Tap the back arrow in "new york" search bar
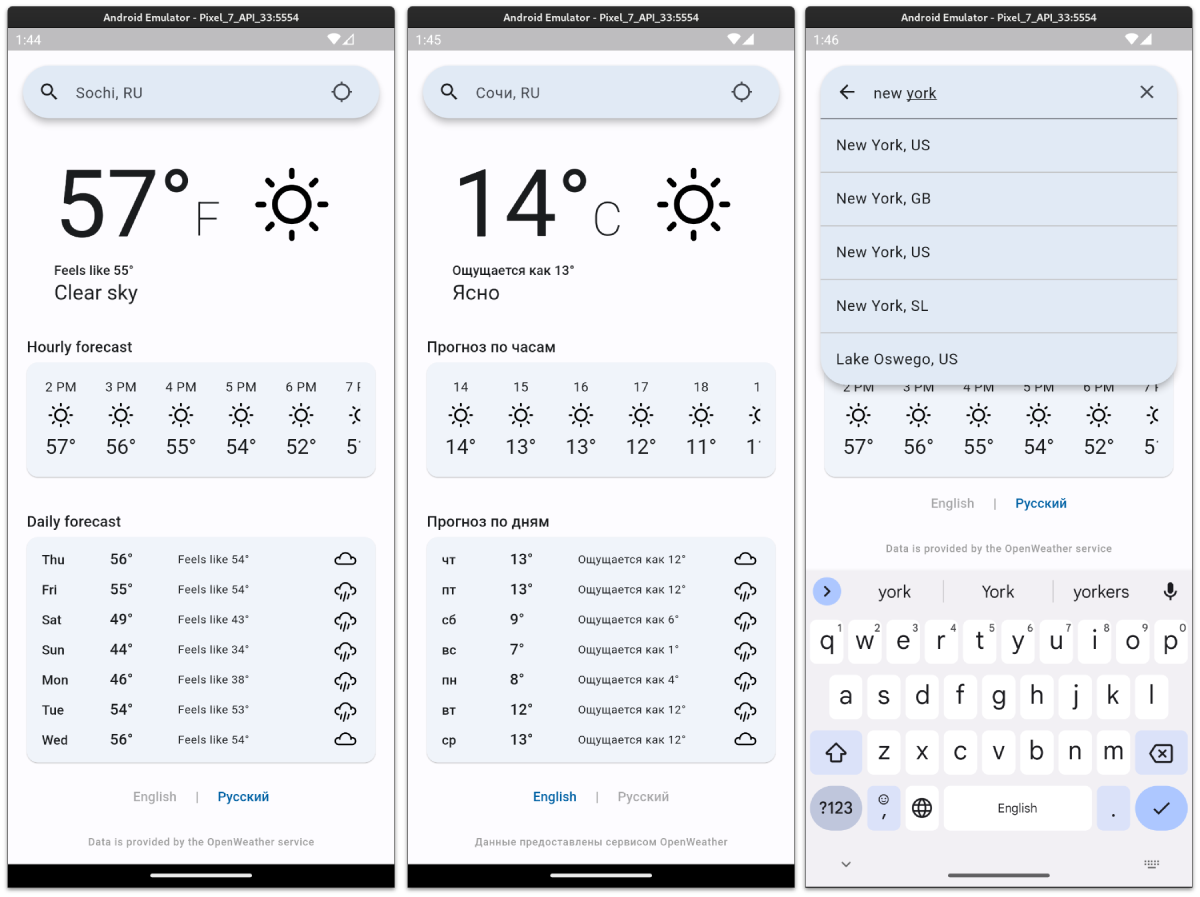1200x897 pixels. click(x=847, y=92)
